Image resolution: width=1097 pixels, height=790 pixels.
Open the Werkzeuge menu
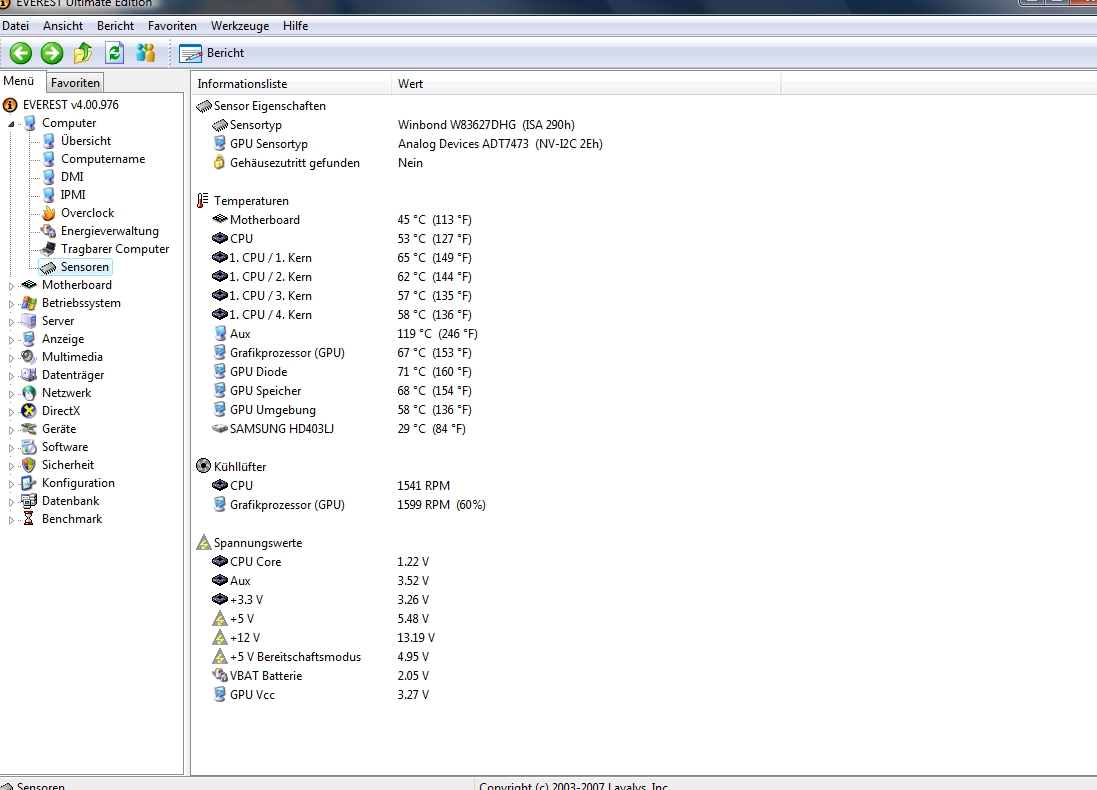pyautogui.click(x=240, y=26)
